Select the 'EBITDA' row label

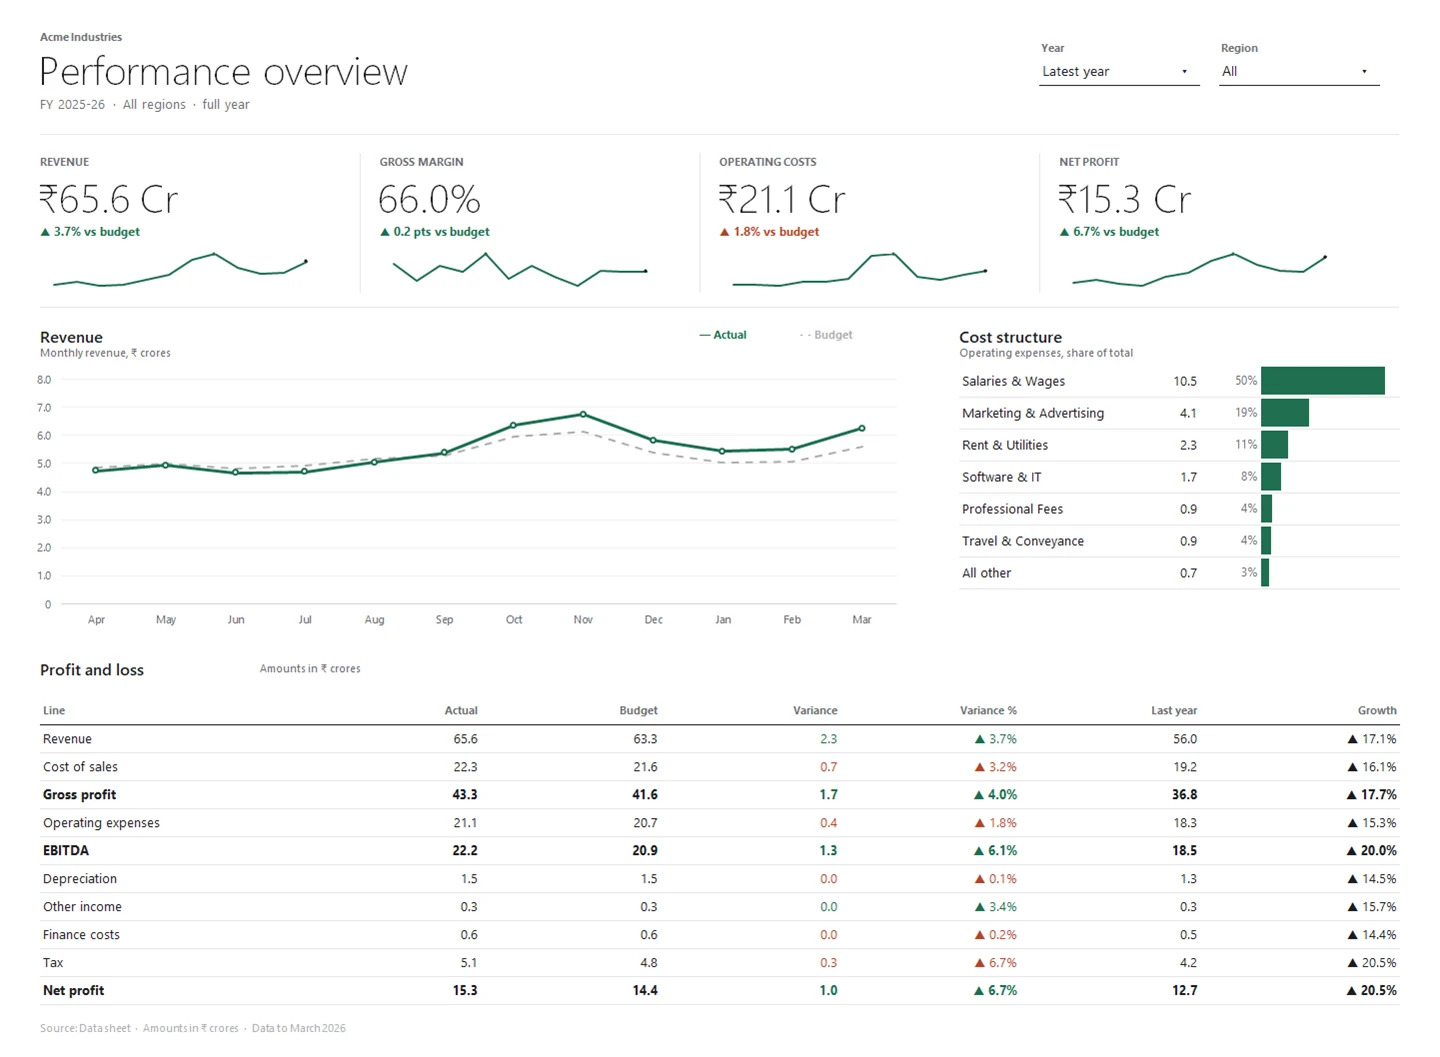[66, 851]
